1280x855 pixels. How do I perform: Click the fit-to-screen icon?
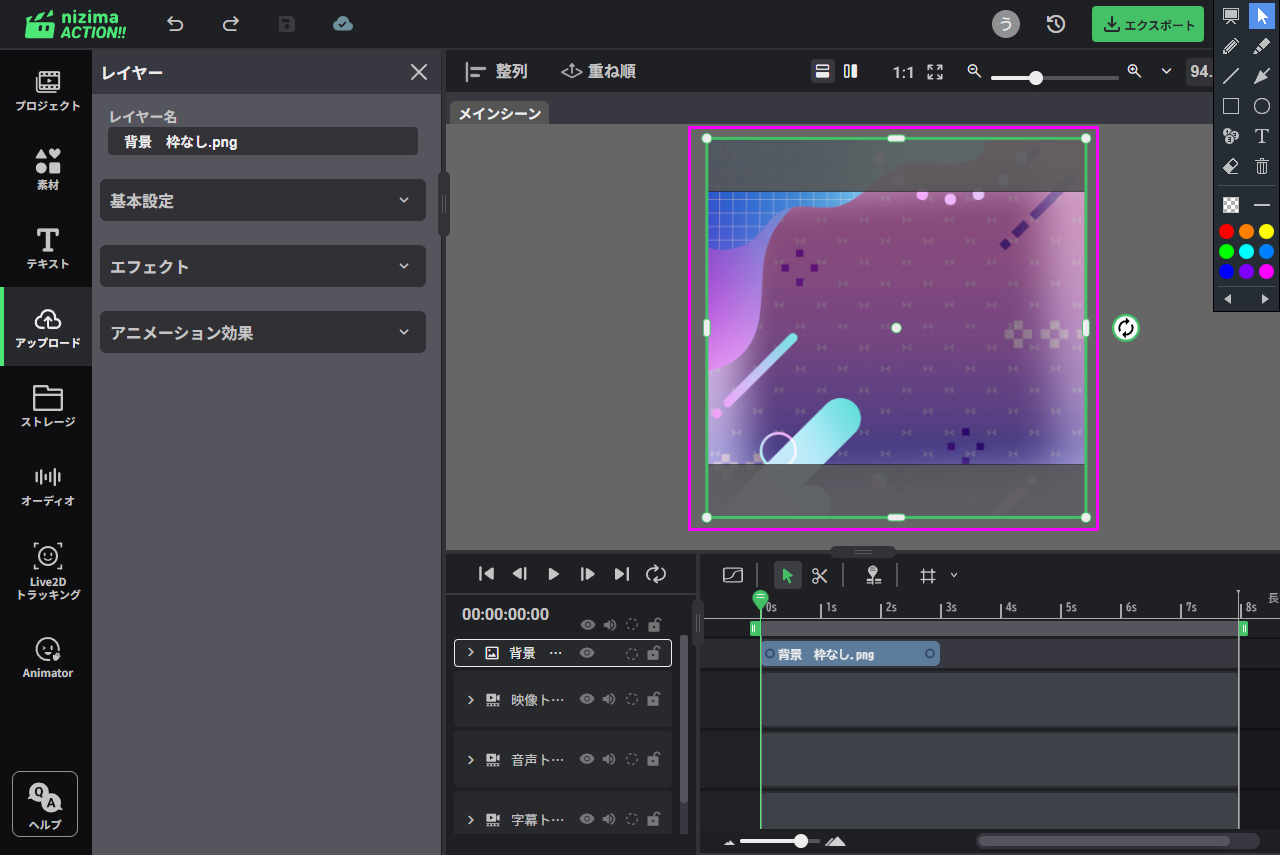pyautogui.click(x=935, y=72)
